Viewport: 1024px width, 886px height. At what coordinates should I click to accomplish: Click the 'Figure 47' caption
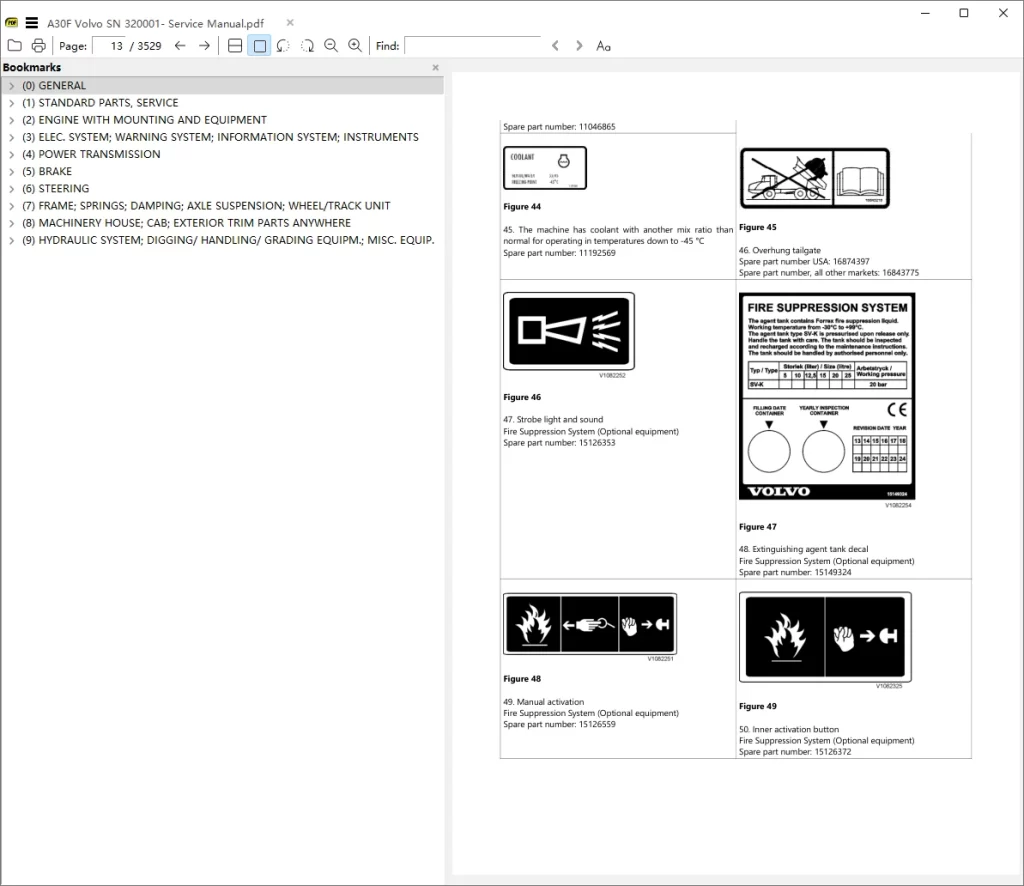pyautogui.click(x=758, y=527)
